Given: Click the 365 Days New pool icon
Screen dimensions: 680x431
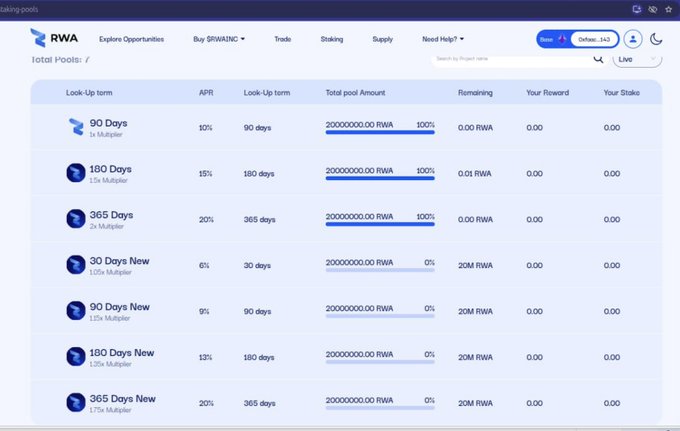Looking at the screenshot, I should tap(75, 402).
